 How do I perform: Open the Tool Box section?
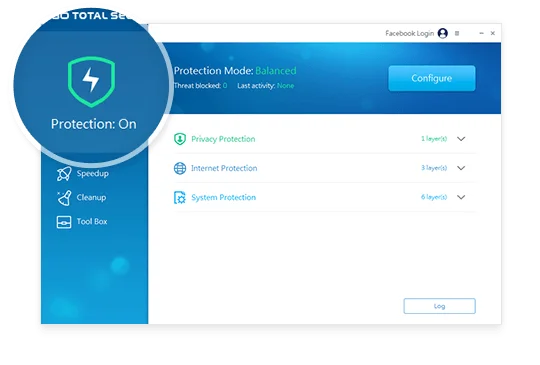pos(82,221)
